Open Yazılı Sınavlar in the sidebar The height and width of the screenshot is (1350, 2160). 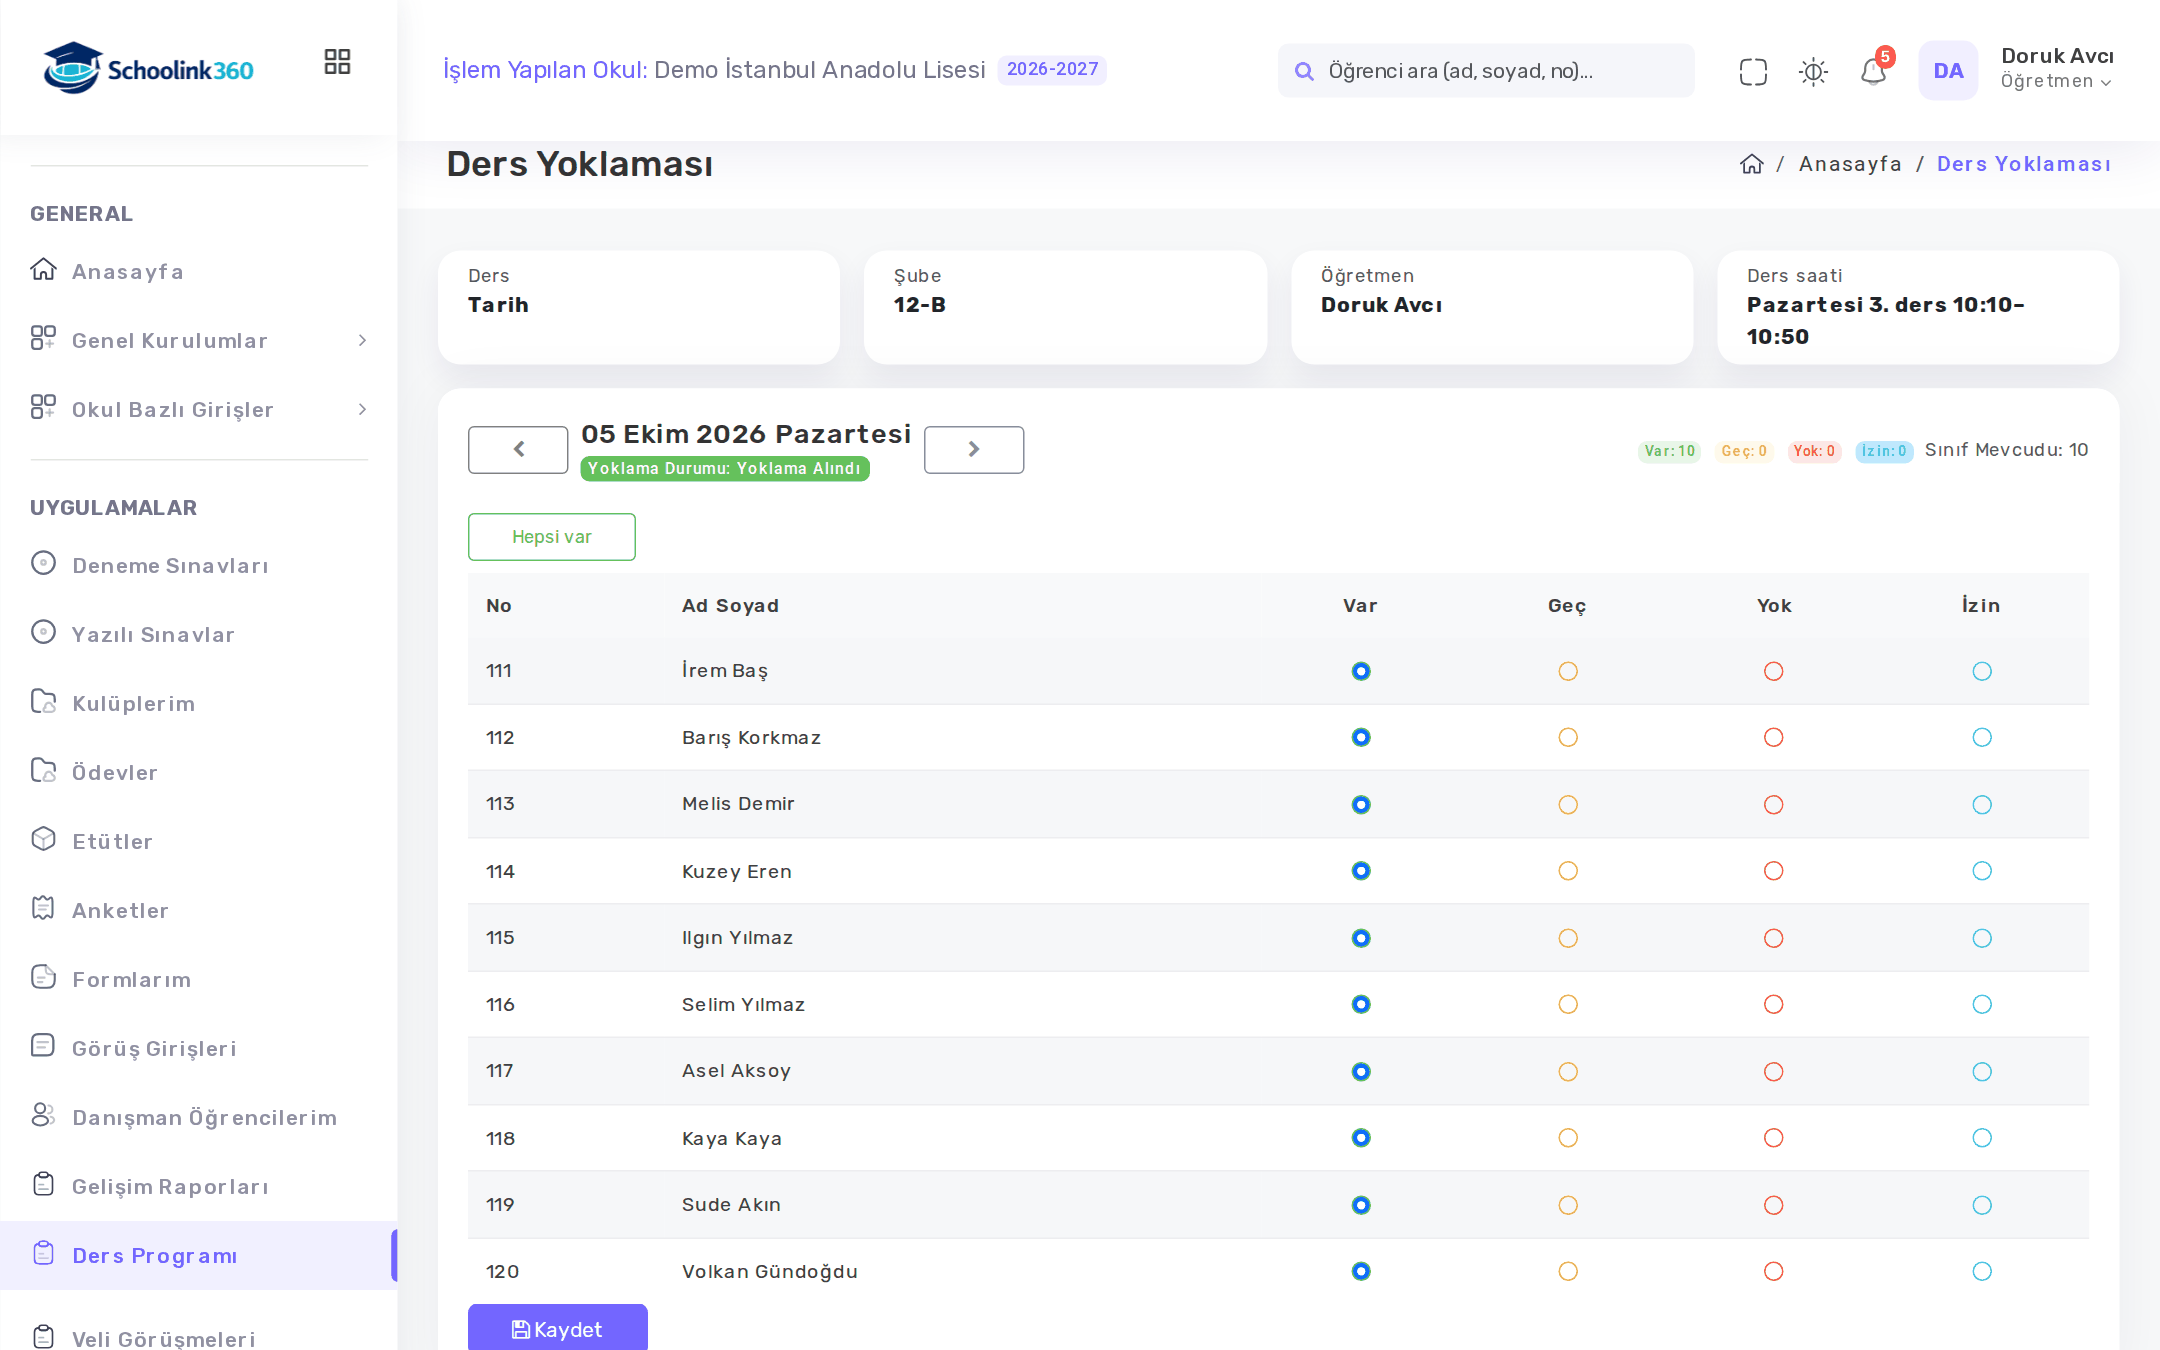pyautogui.click(x=198, y=634)
